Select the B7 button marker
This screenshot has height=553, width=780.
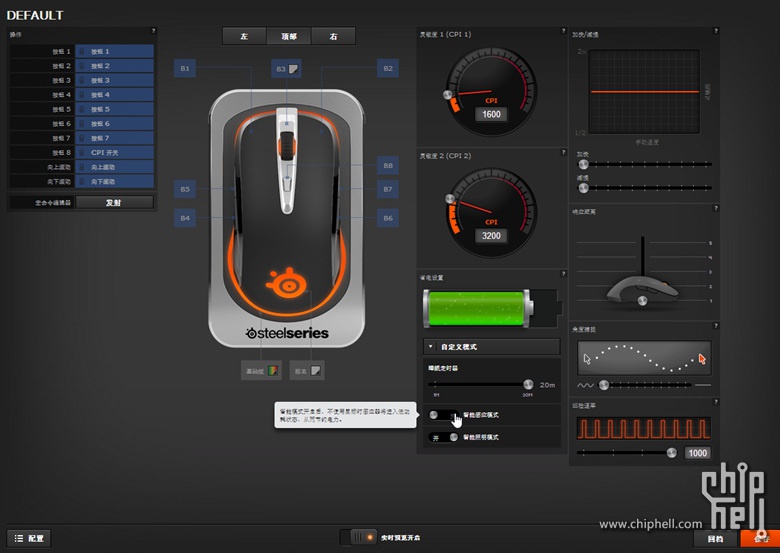[388, 189]
